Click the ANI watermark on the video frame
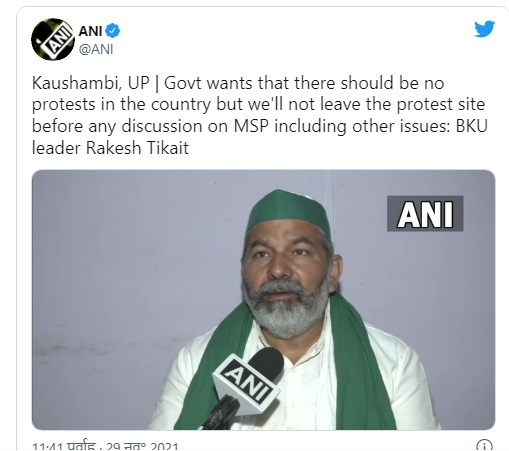The width and height of the screenshot is (509, 451). click(425, 214)
